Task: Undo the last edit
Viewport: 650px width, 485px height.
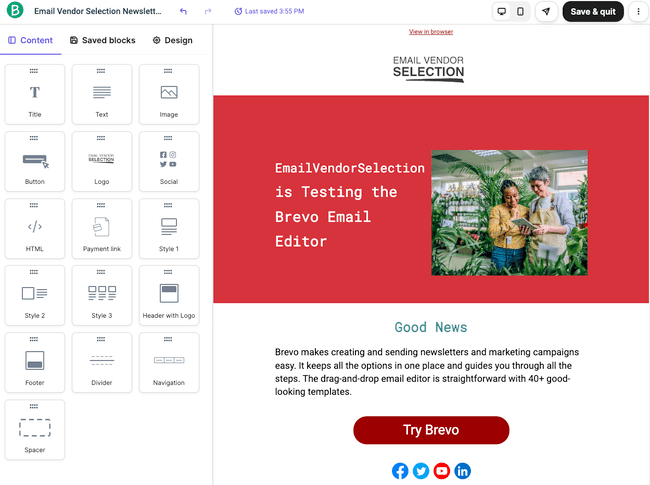Action: point(183,12)
